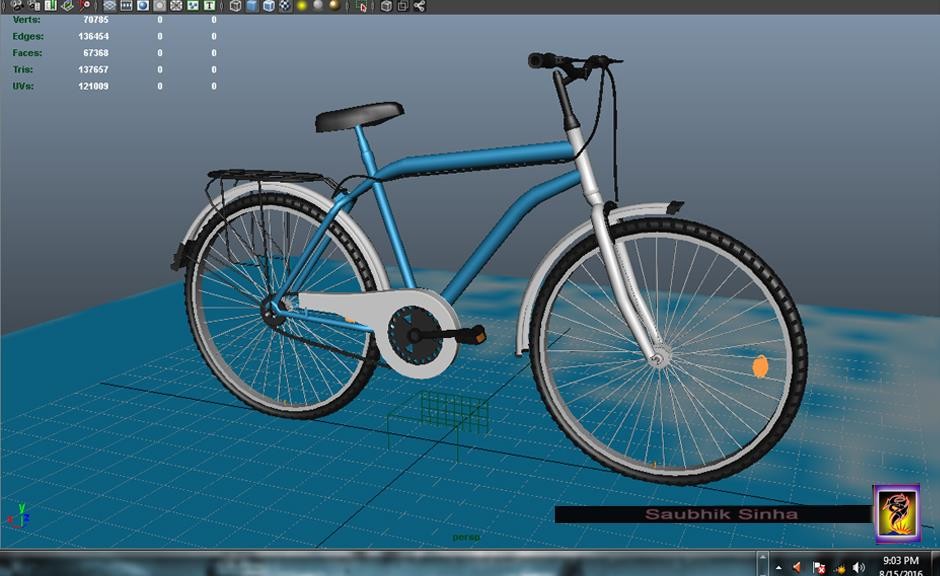Select the image plane icon
Screen dimensions: 940x576
[x=67, y=6]
